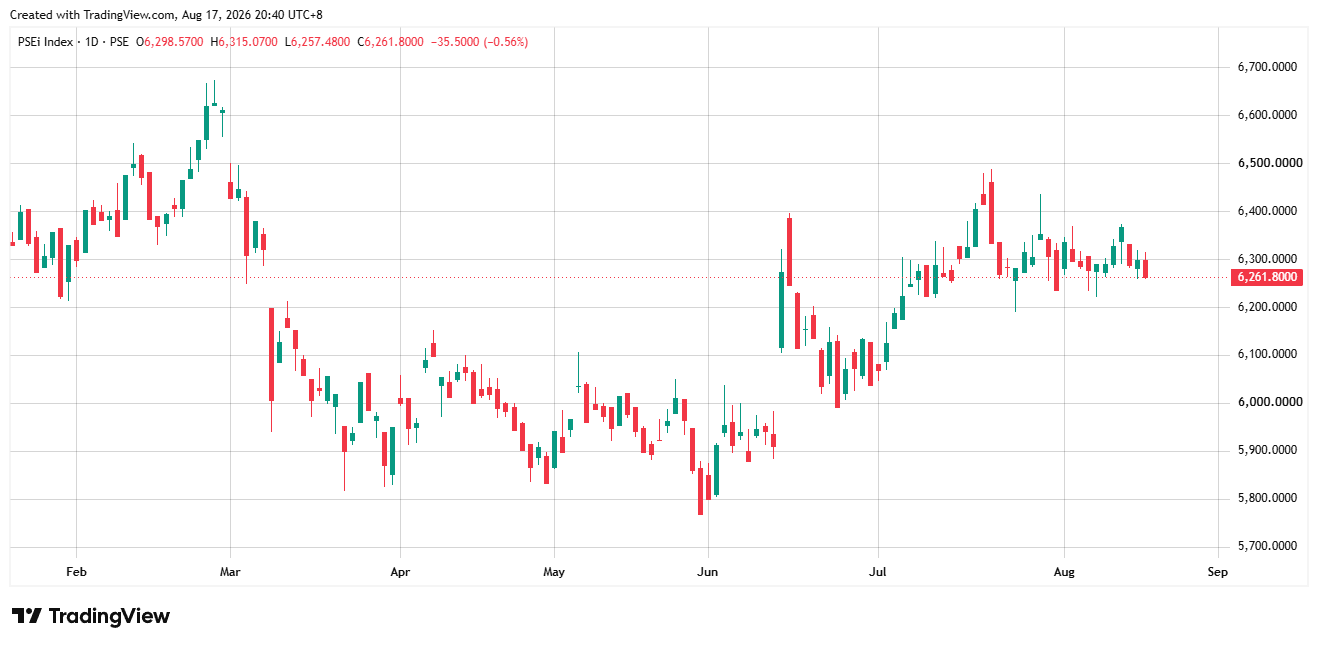Click the 6,400.0000 price axis label

tap(1267, 211)
